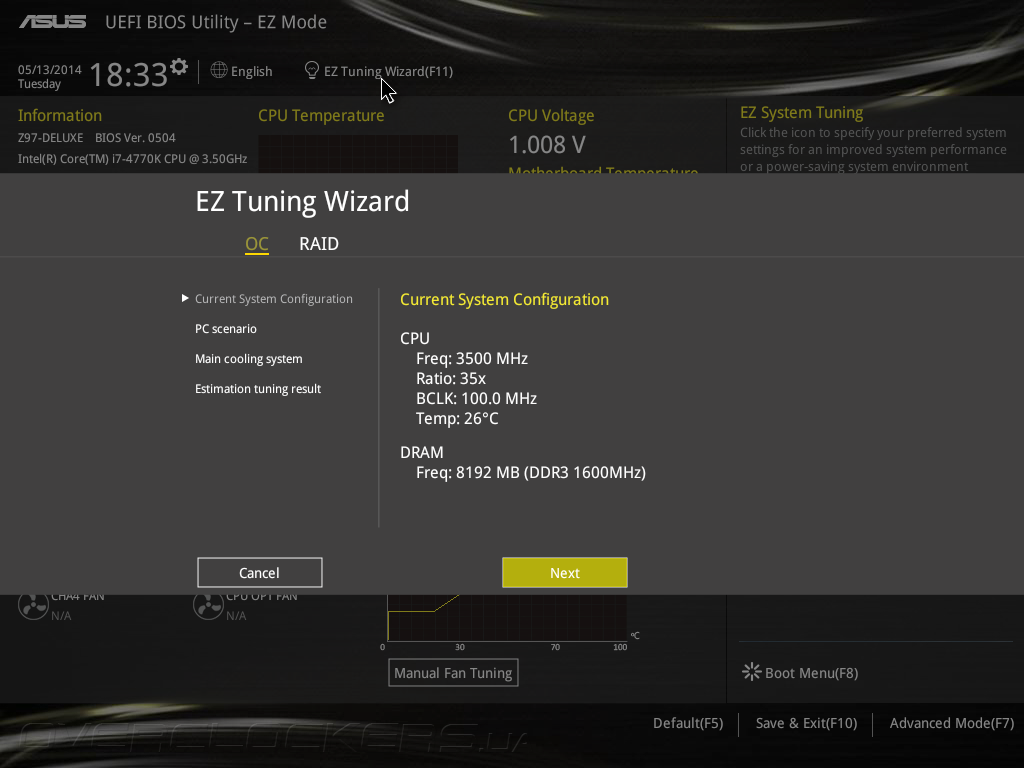
Task: Change language from English
Action: pos(251,71)
